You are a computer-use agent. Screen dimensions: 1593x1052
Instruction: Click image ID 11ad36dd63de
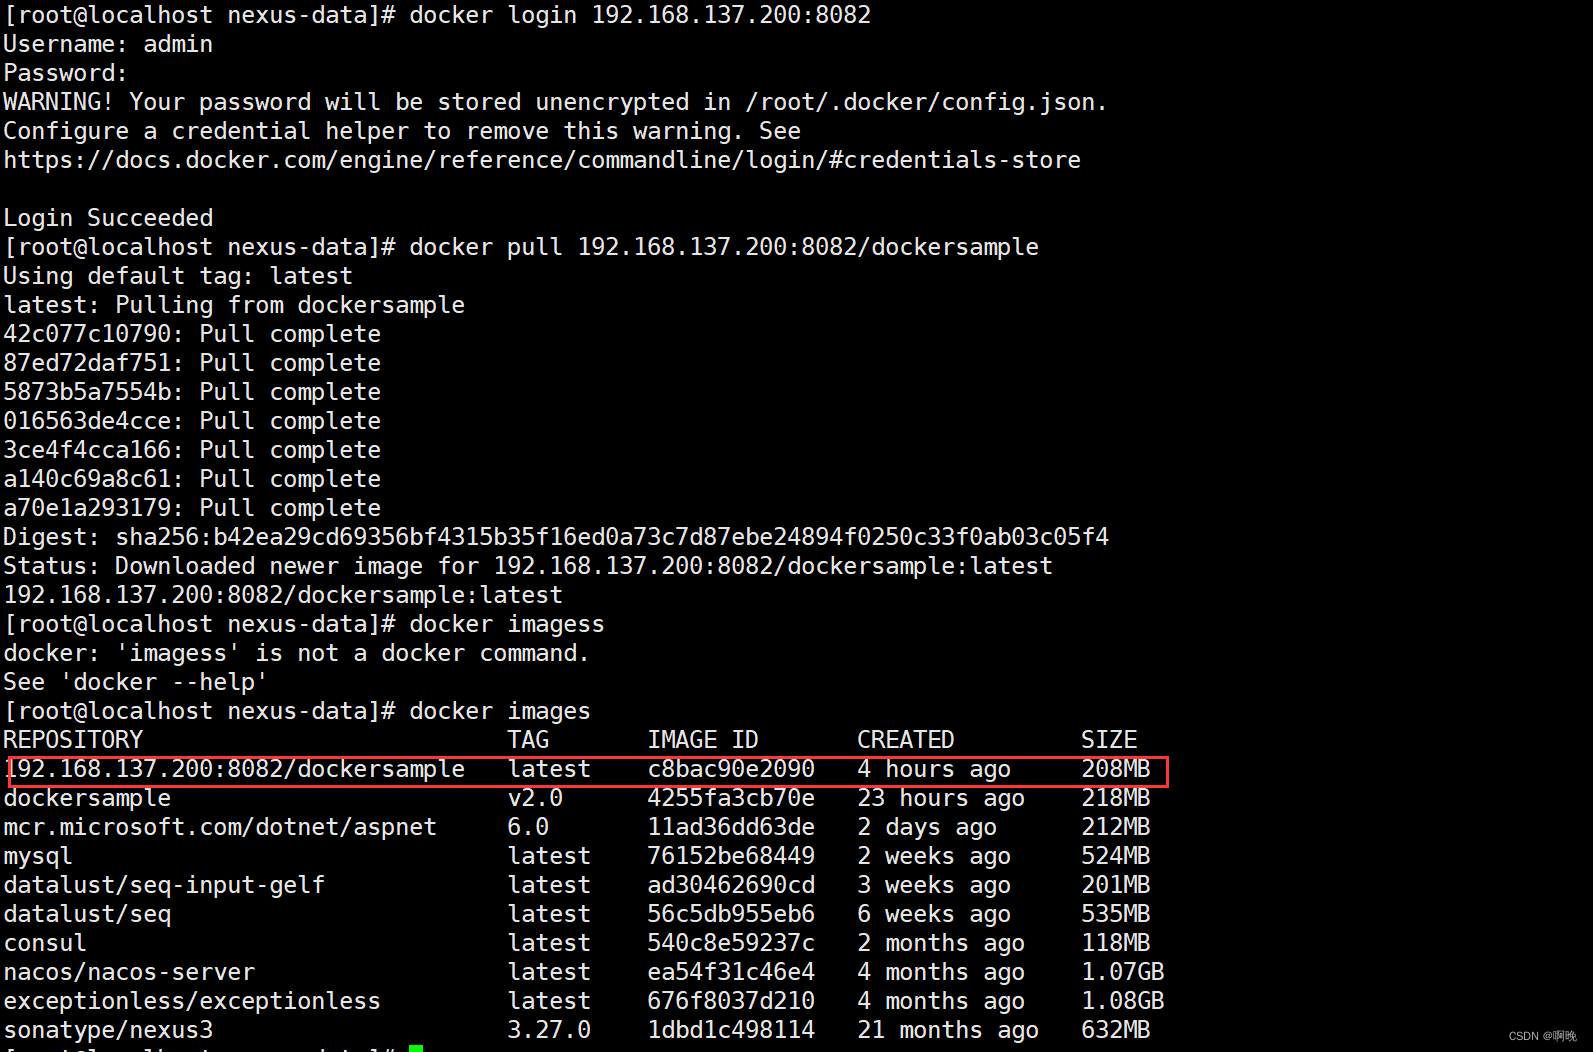[731, 827]
